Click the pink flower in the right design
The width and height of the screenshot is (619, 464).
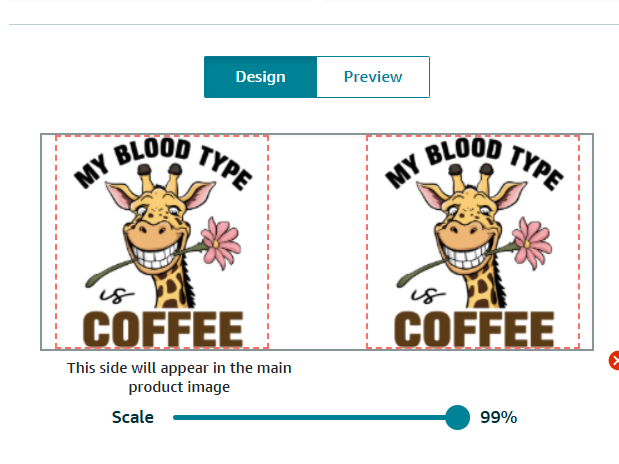click(x=533, y=241)
